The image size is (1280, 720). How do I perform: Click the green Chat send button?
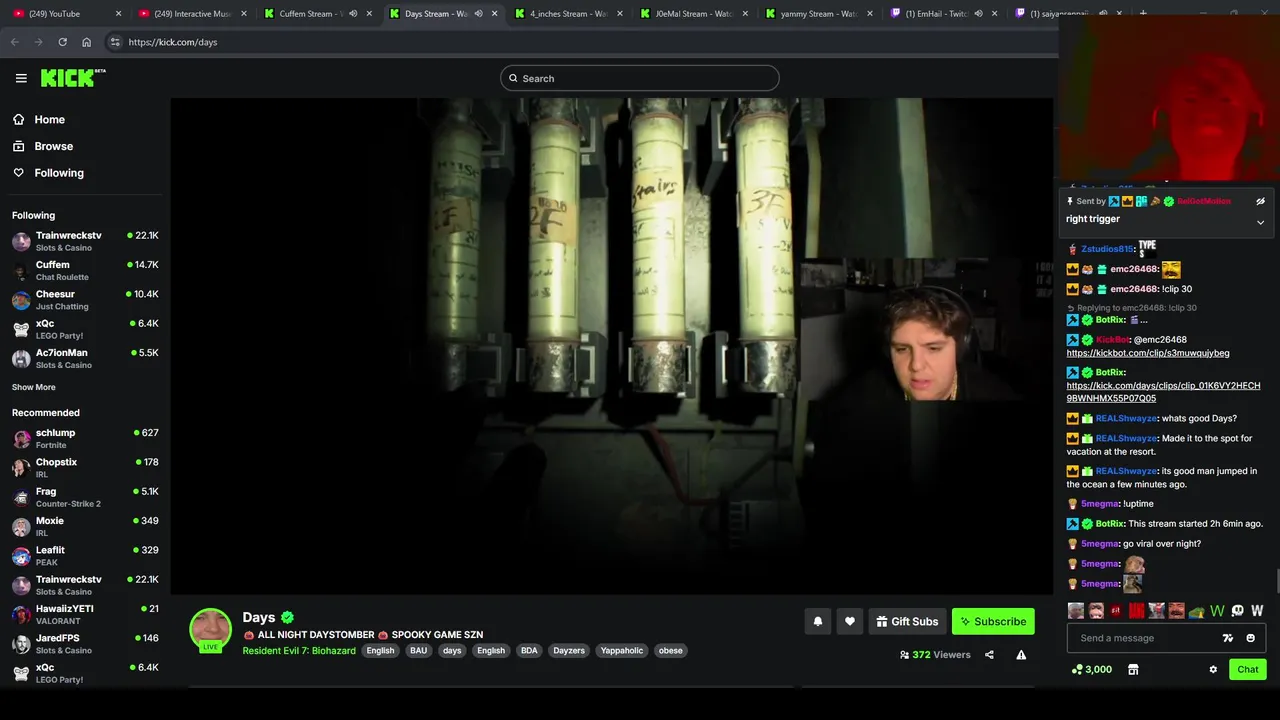[1248, 669]
